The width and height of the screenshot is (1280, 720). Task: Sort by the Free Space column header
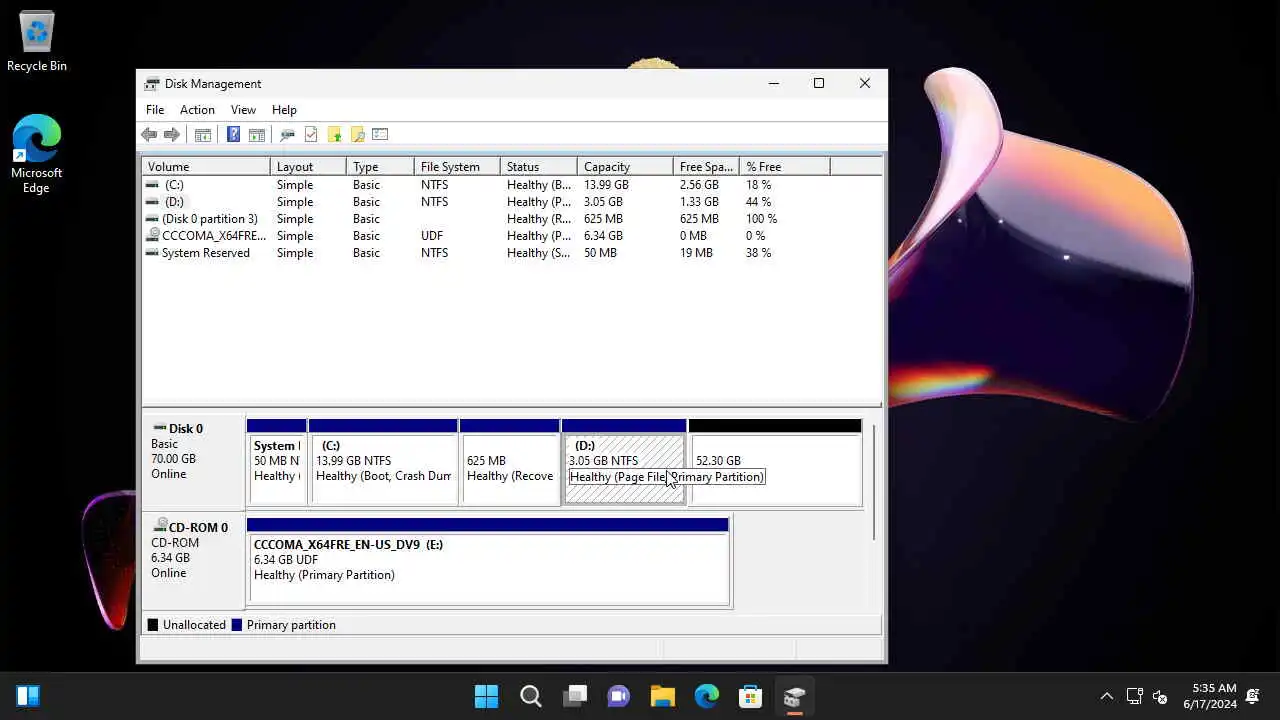point(706,167)
